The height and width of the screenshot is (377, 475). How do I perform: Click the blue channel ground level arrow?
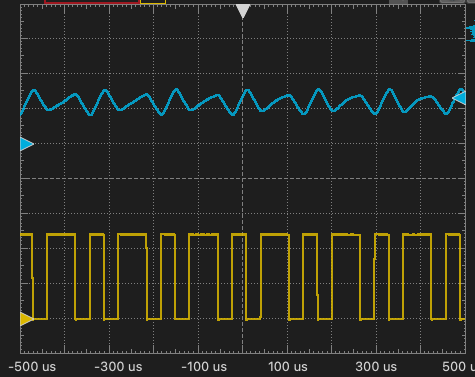[27, 144]
